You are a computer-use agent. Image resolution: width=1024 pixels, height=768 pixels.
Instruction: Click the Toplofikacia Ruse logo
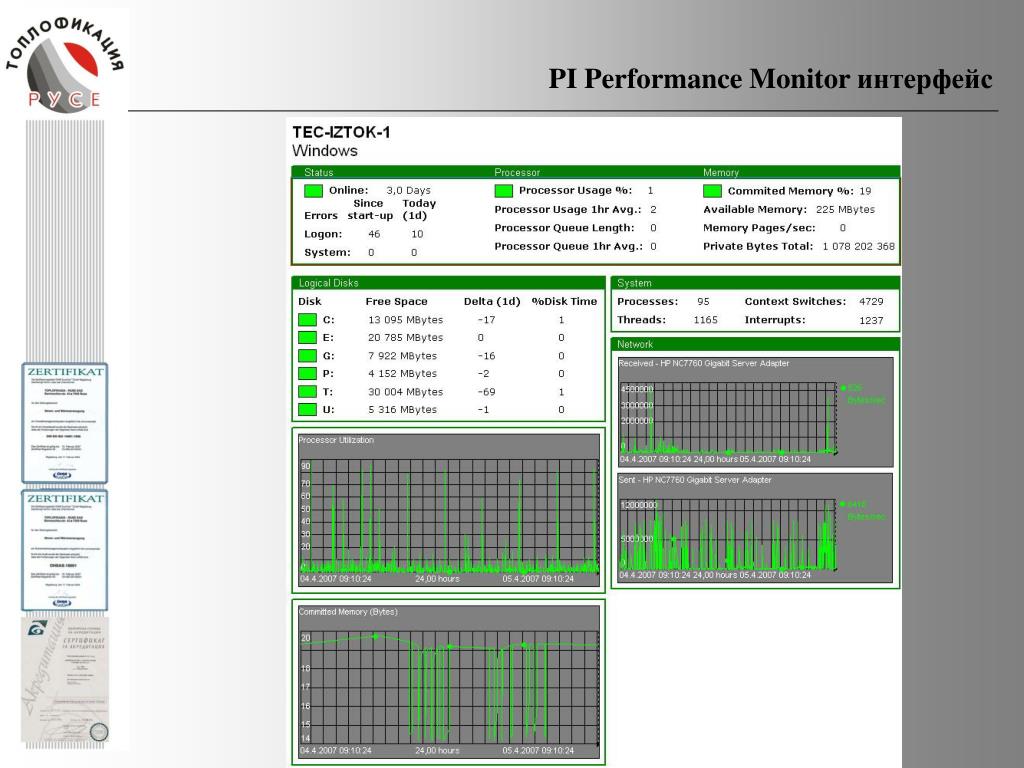click(64, 63)
